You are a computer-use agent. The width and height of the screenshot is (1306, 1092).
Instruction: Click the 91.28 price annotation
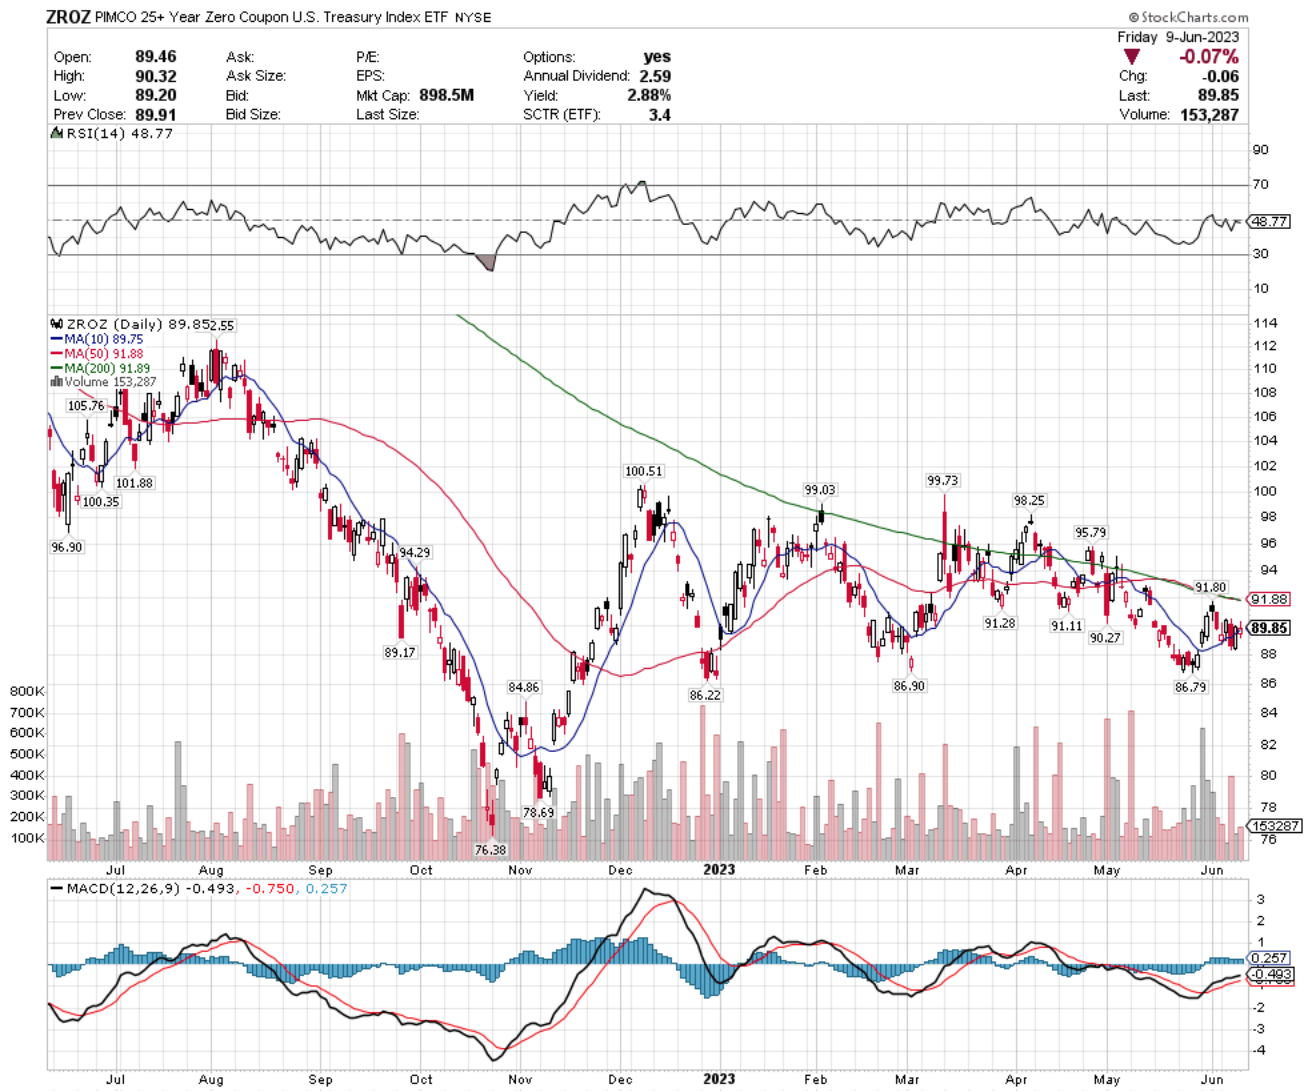[1000, 623]
